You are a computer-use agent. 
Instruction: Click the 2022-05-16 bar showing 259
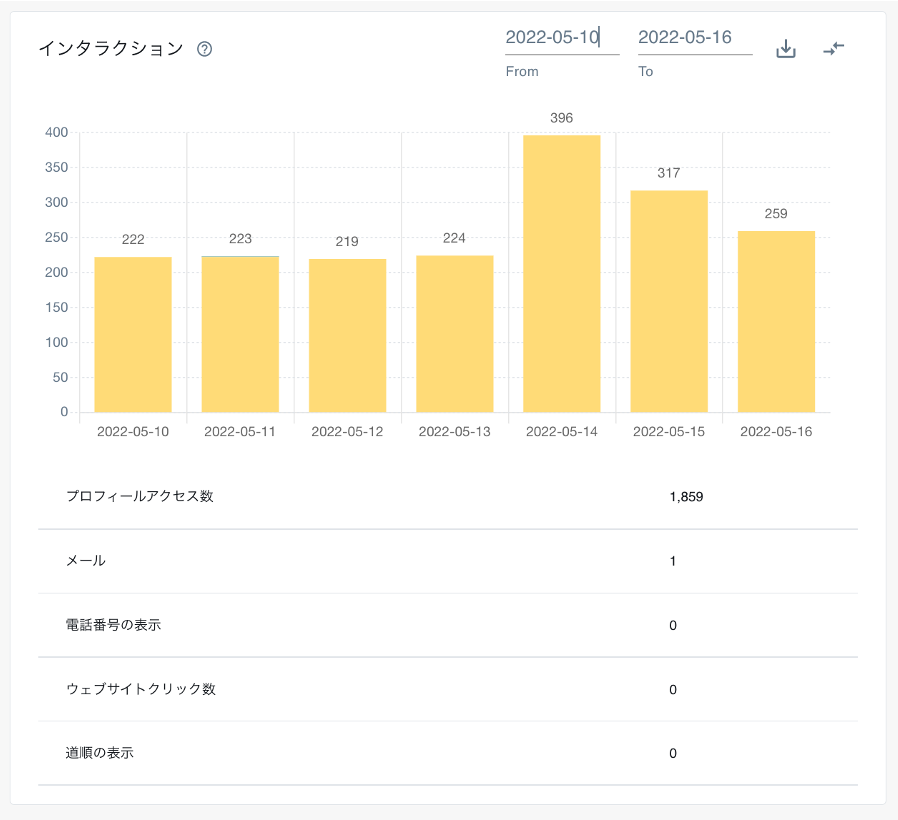[776, 321]
